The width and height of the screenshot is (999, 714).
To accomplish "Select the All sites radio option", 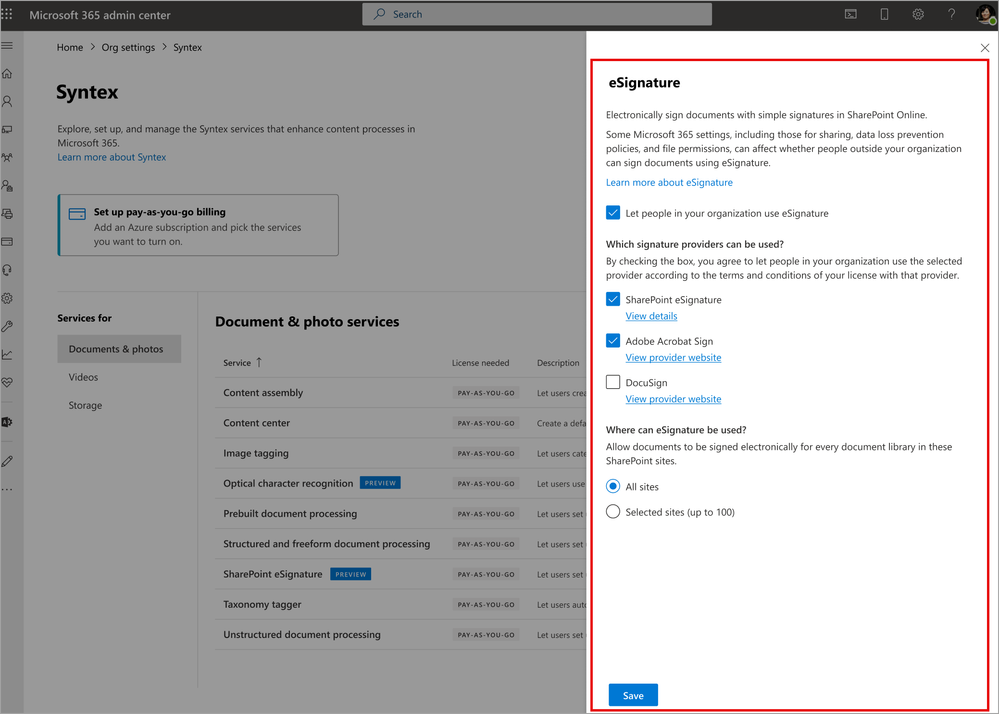I will pos(613,487).
